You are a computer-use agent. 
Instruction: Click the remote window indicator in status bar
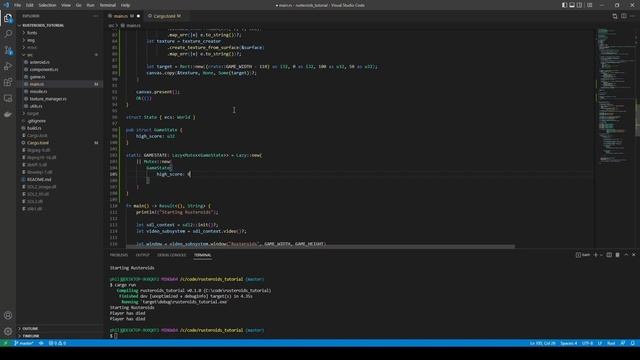6,343
